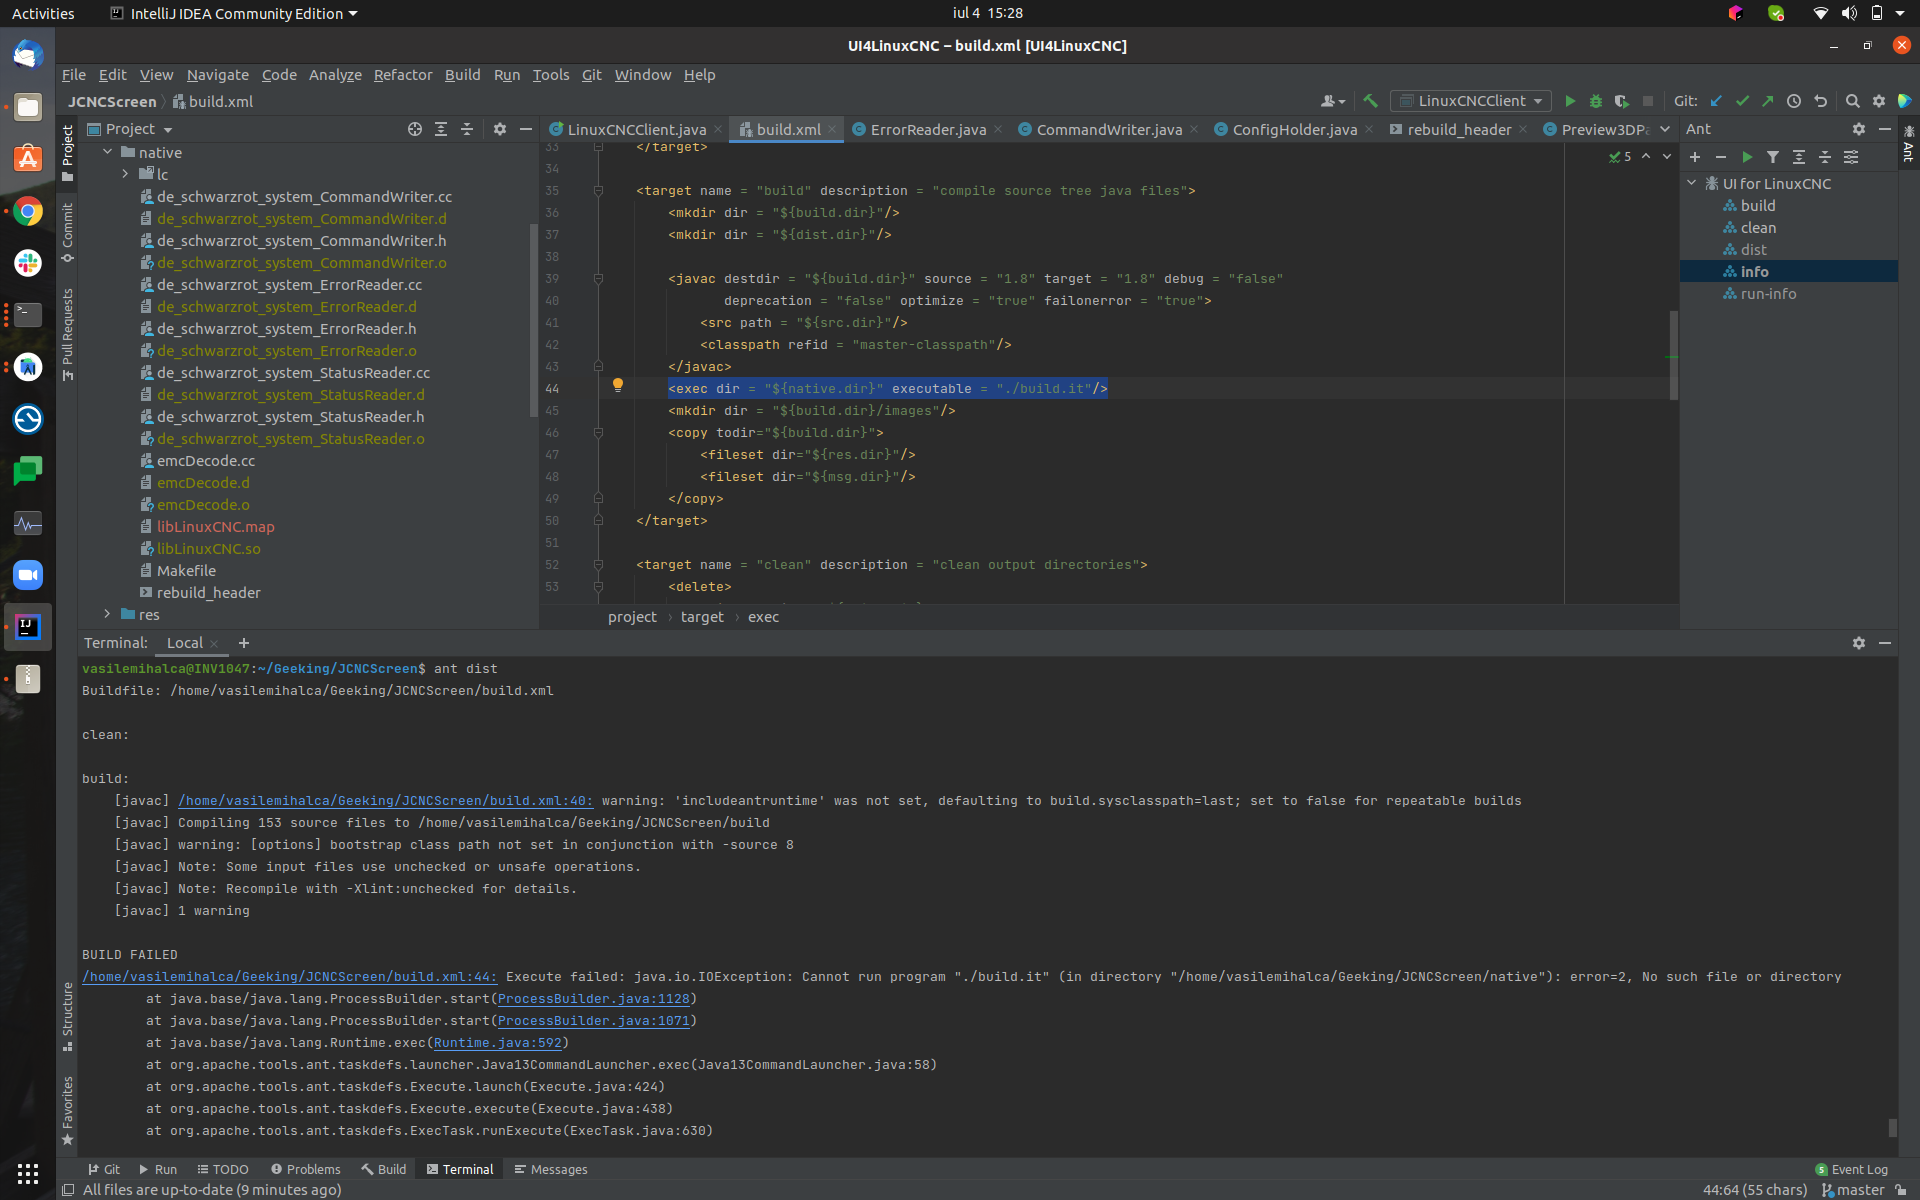The height and width of the screenshot is (1200, 1920).
Task: Build project with the green hammer icon
Action: tap(1371, 101)
